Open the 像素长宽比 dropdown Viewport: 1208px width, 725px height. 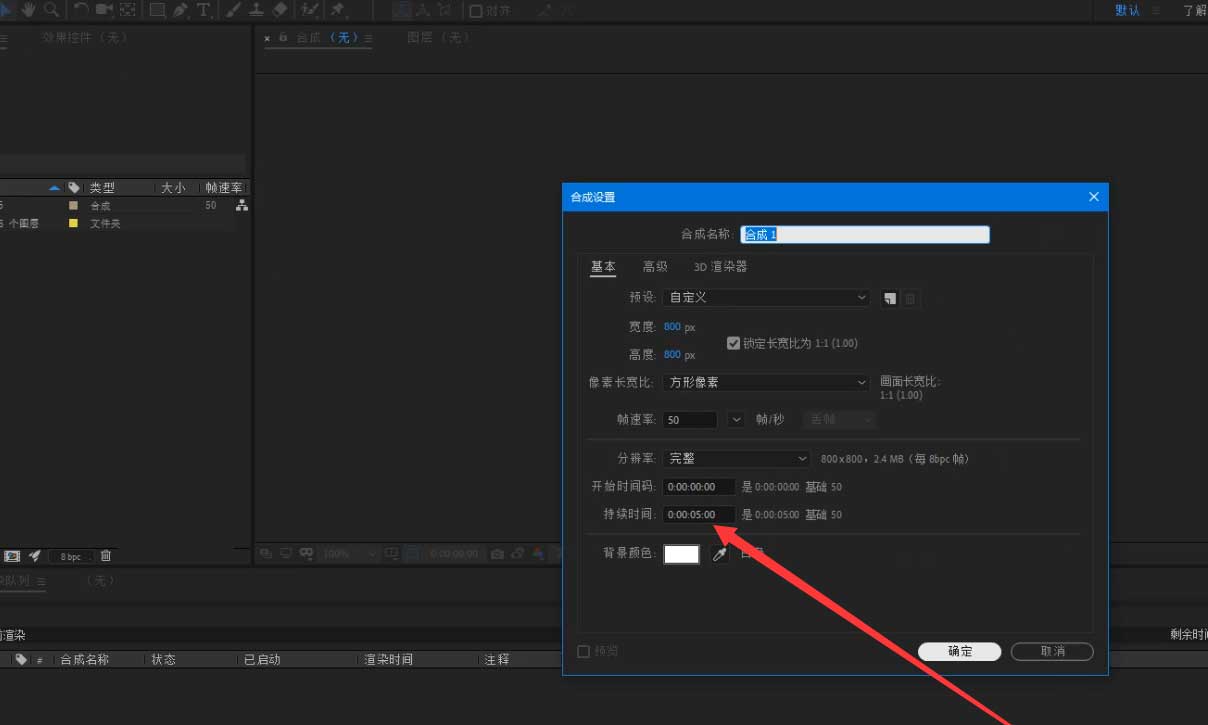(766, 382)
